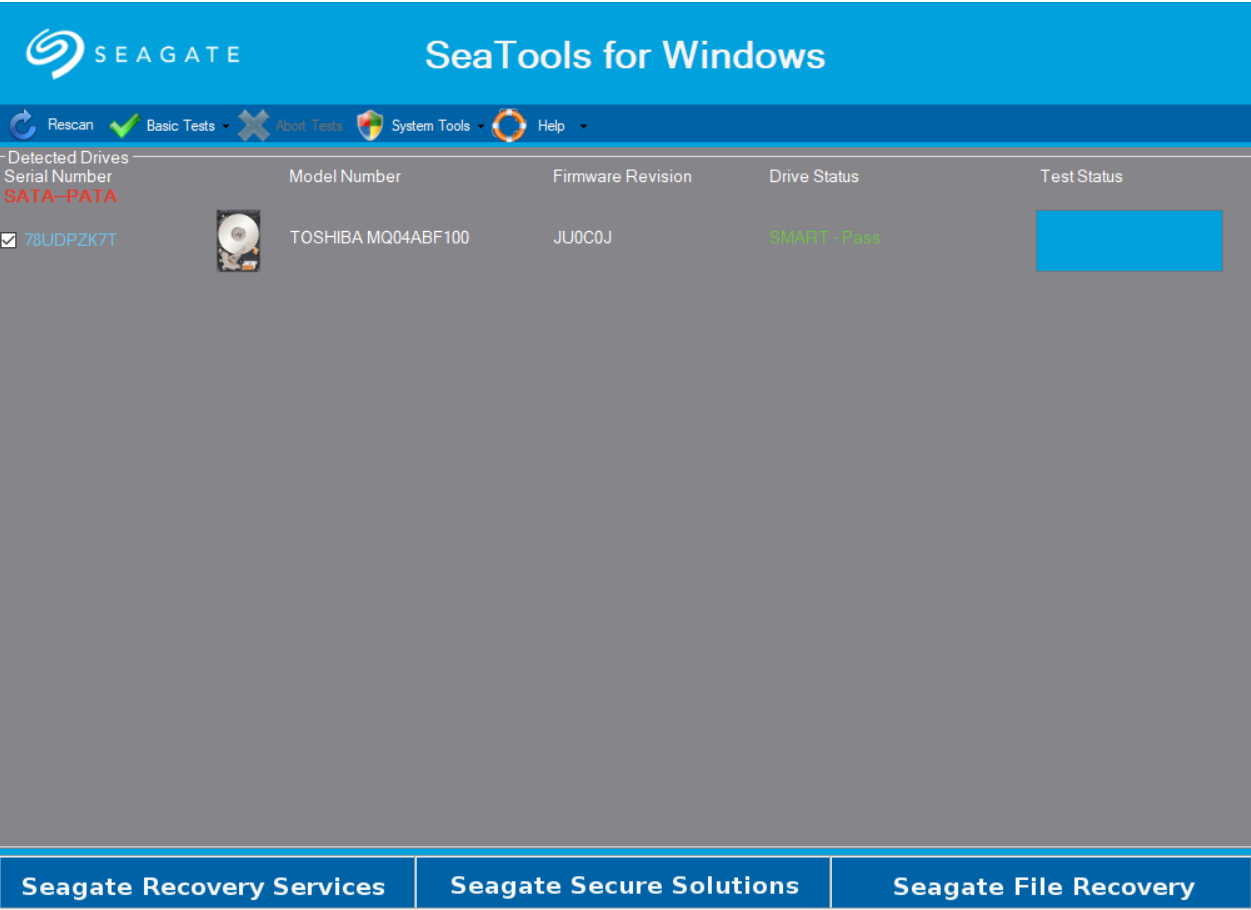Click the Firmware Revision column header
The image size is (1251, 910).
622,177
